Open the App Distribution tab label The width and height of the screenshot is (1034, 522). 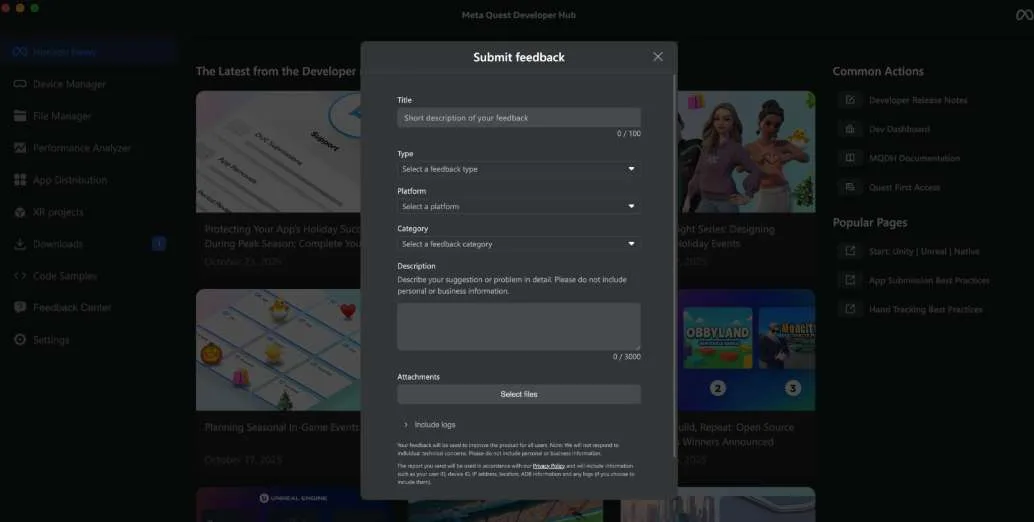coord(70,179)
